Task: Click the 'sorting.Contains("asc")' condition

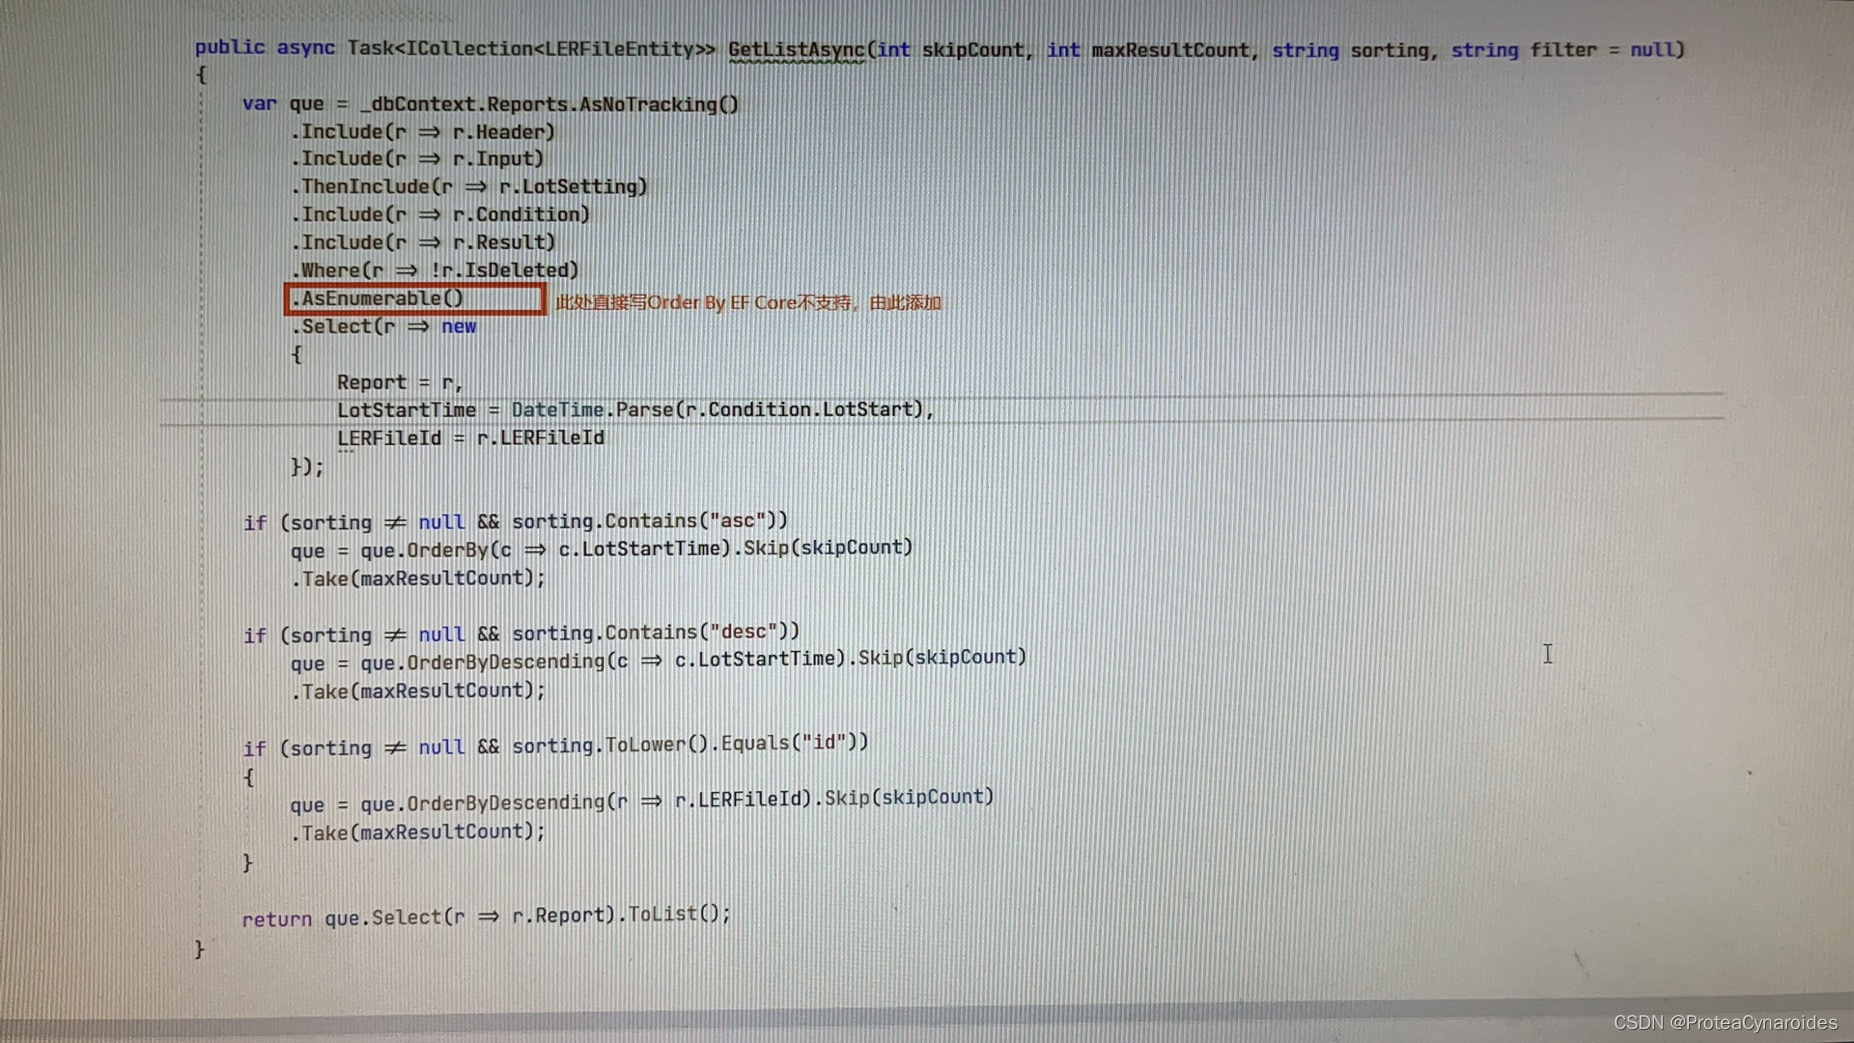Action: tap(644, 521)
